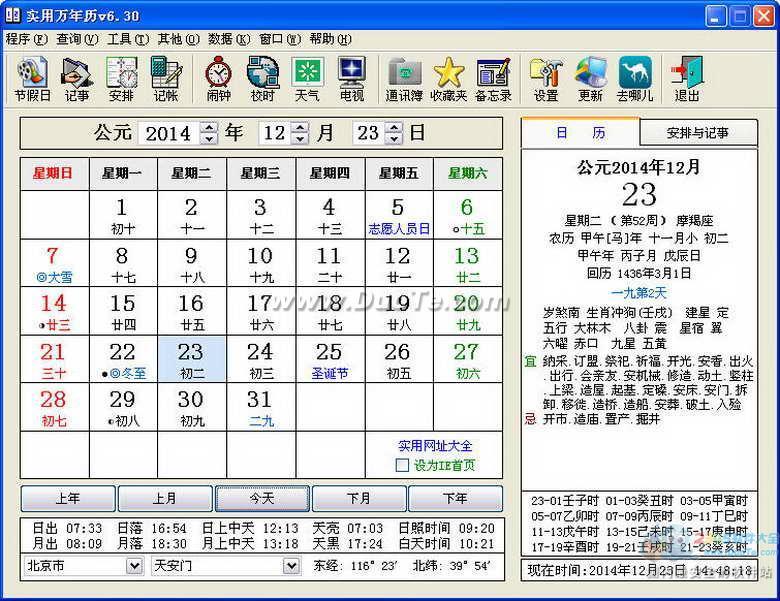Click the 记事 notes icon

[77, 79]
